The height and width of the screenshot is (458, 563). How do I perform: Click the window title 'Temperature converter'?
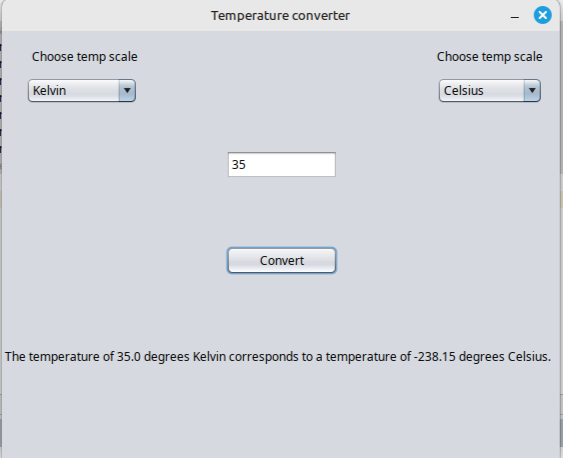280,15
